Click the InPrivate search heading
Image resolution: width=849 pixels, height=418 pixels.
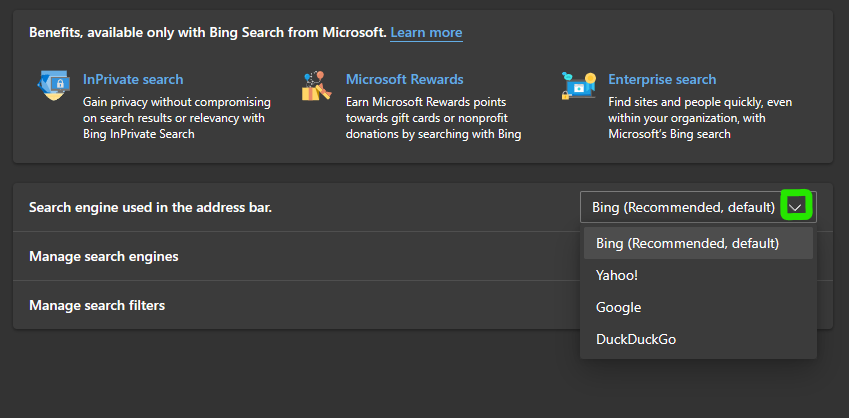(133, 79)
